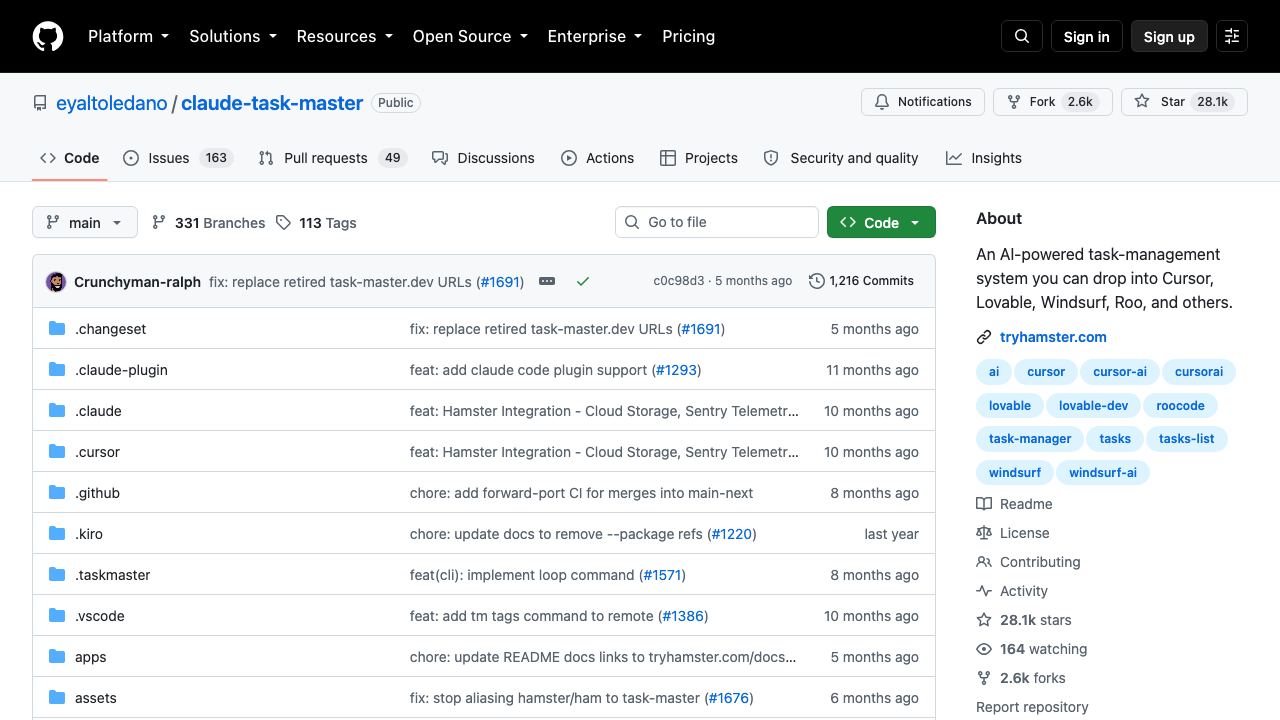
Task: Open the main branch selector dropdown
Action: 84,222
